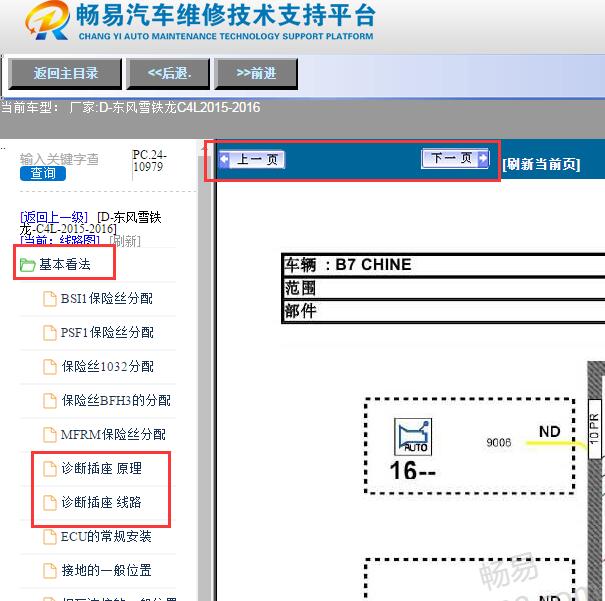Click the keyword search input field
605x601 pixels.
pyautogui.click(x=60, y=159)
